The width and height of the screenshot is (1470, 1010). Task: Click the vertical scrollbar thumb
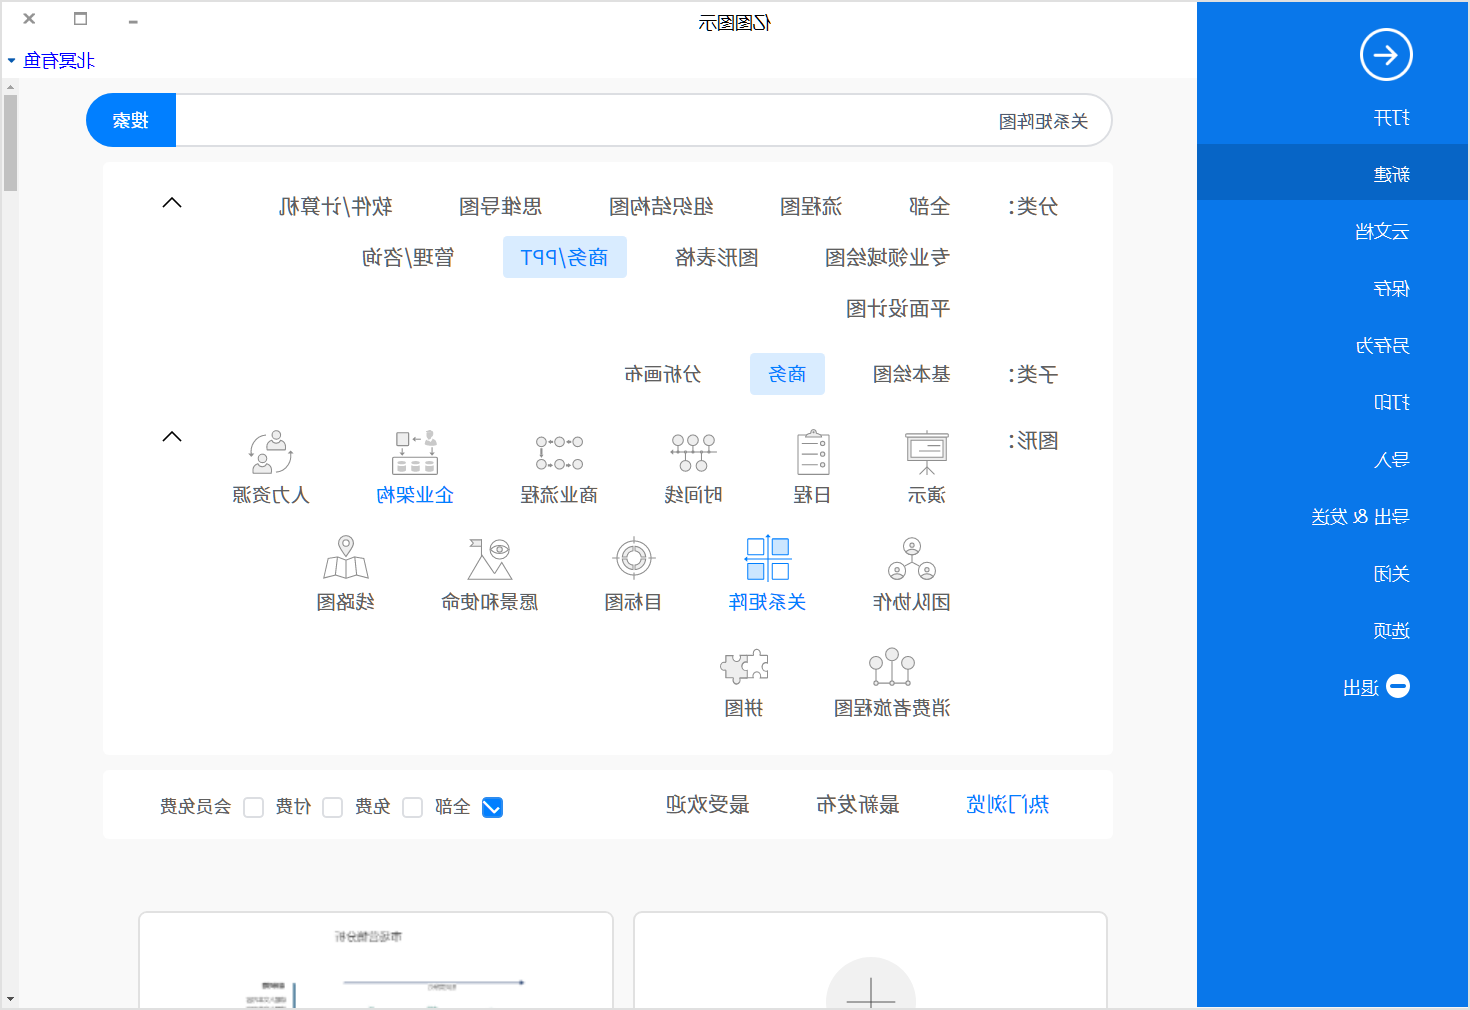(x=10, y=143)
